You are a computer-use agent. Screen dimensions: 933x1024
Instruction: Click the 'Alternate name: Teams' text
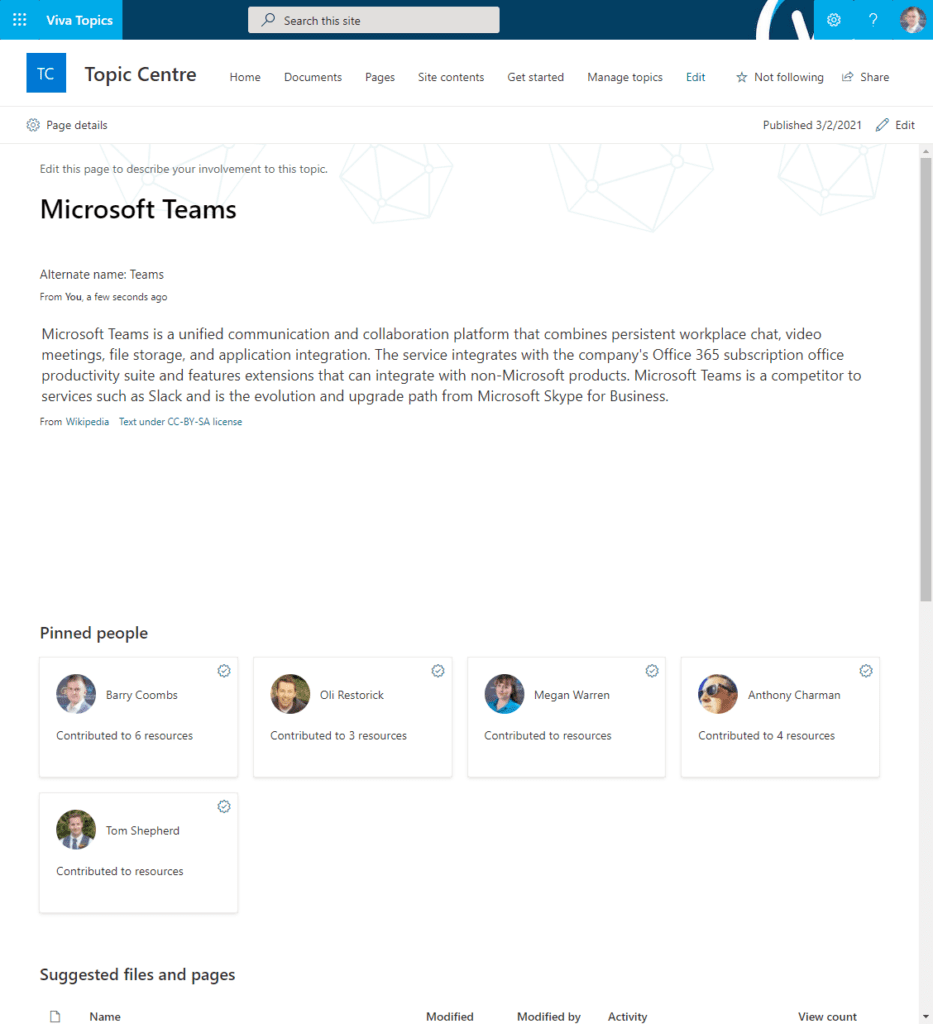click(x=102, y=274)
